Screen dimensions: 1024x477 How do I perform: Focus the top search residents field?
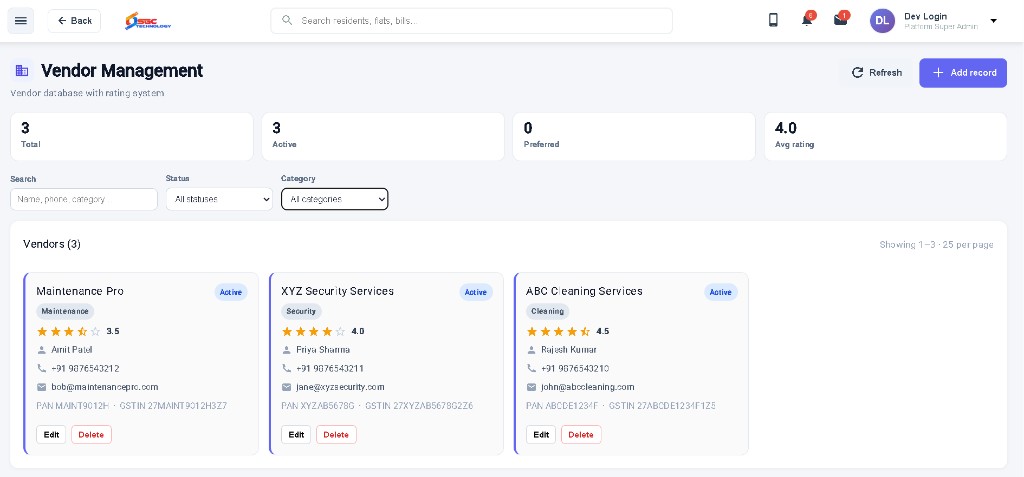[472, 20]
